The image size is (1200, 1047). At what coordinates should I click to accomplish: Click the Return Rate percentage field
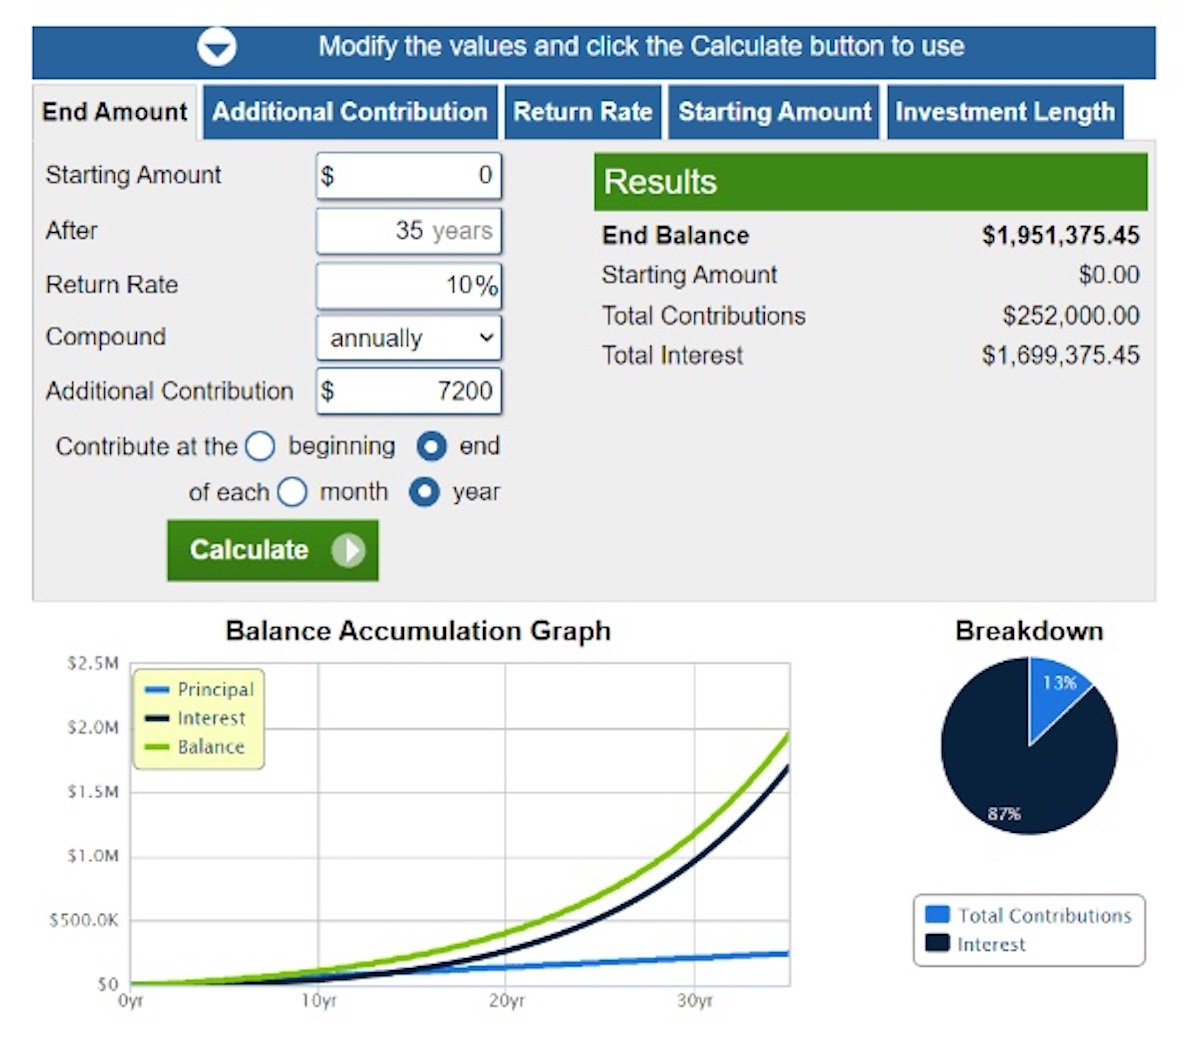(409, 286)
